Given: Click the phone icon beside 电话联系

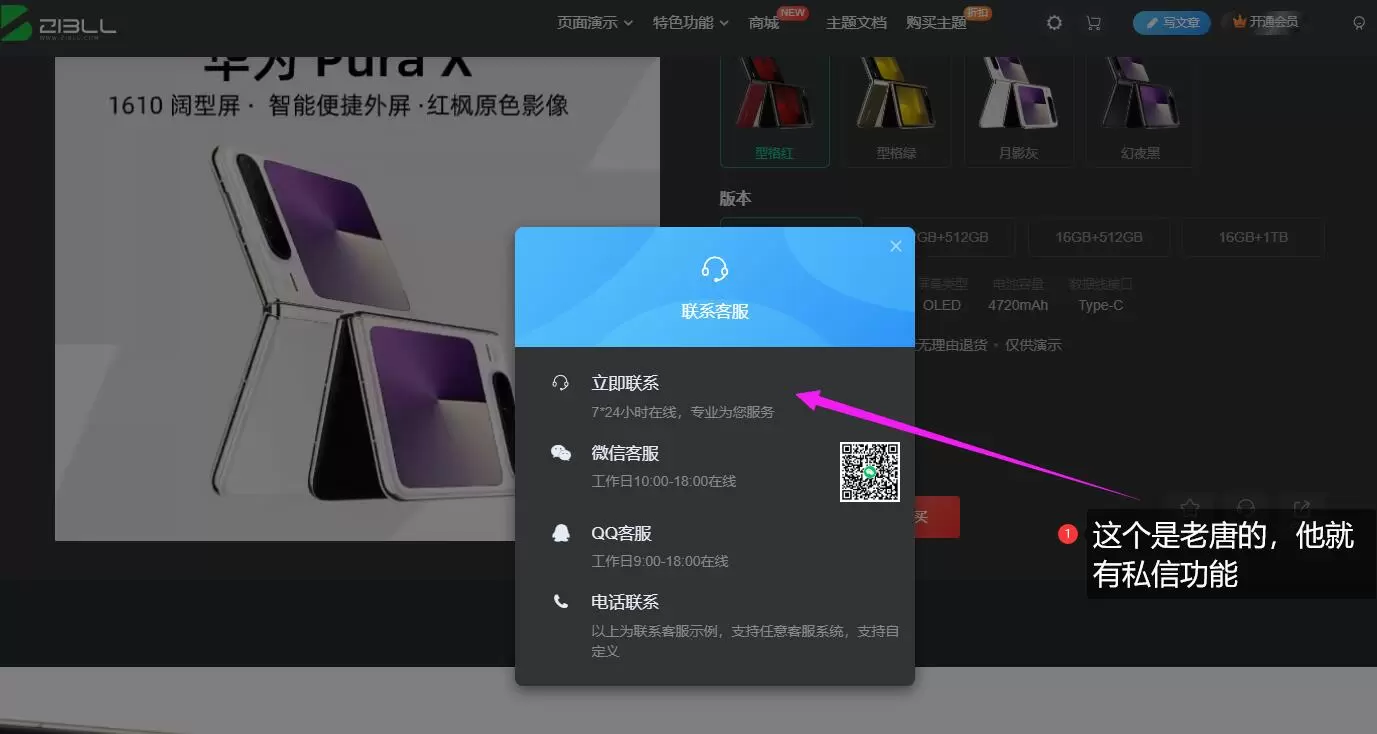Looking at the screenshot, I should [561, 602].
